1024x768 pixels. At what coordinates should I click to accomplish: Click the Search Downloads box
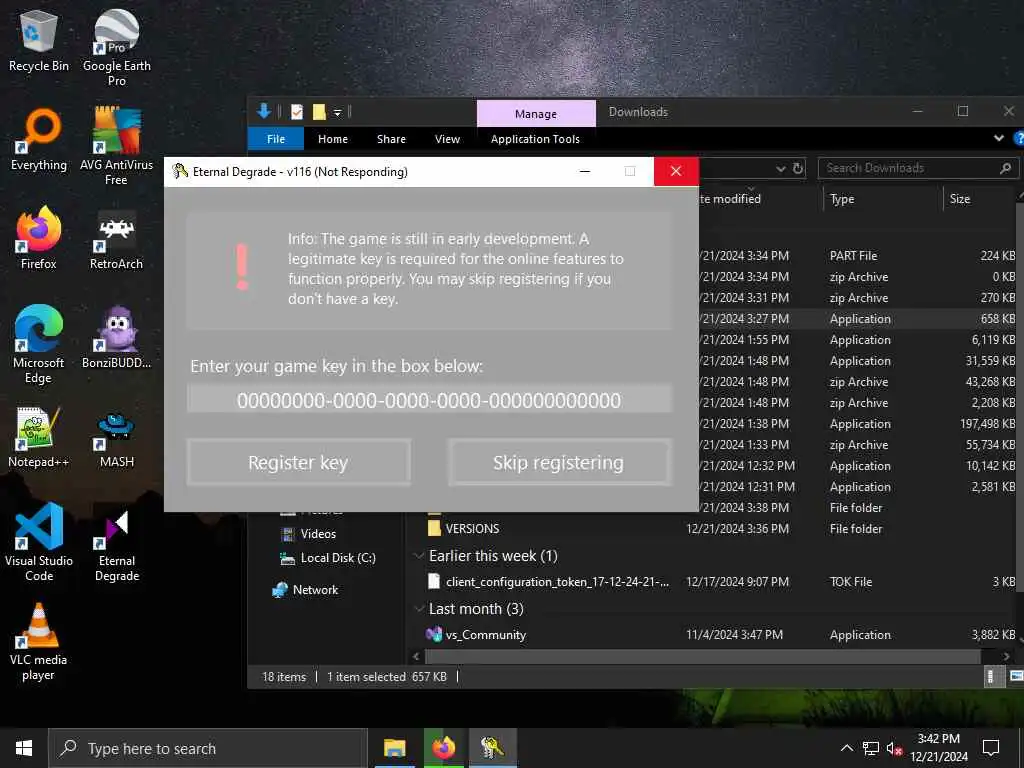click(918, 168)
